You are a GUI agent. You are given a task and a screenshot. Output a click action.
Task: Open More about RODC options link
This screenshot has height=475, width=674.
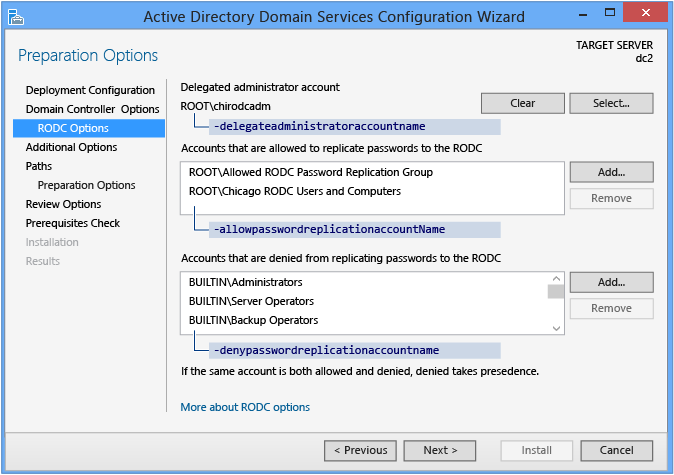click(x=245, y=407)
